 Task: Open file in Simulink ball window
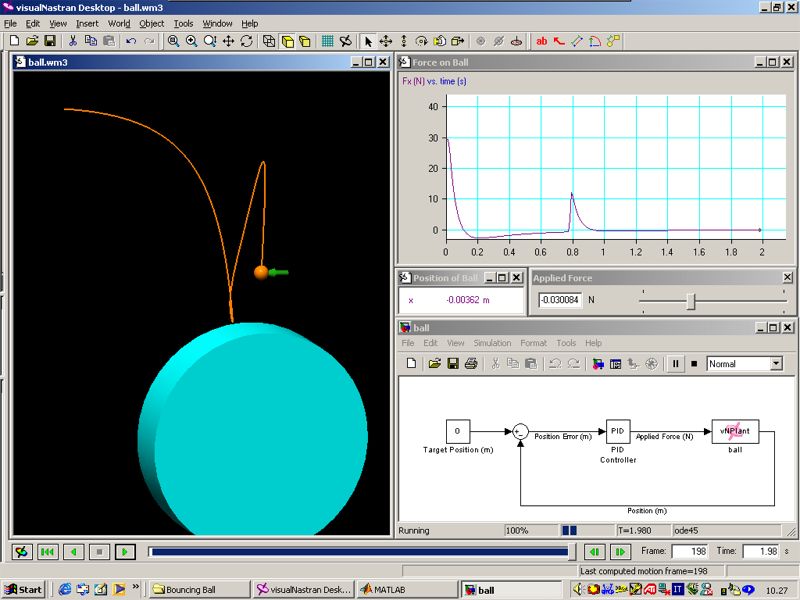pos(434,364)
